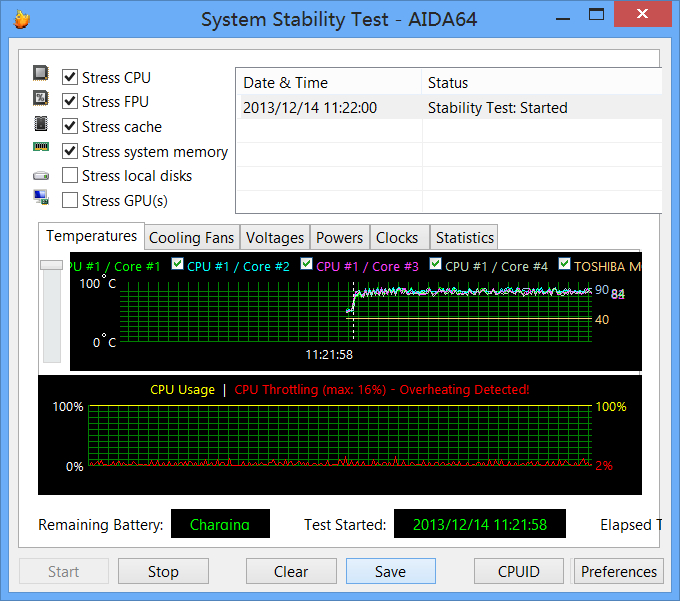Viewport: 680px width, 601px height.
Task: Click the Stability Test: Started status cell
Action: click(x=497, y=108)
